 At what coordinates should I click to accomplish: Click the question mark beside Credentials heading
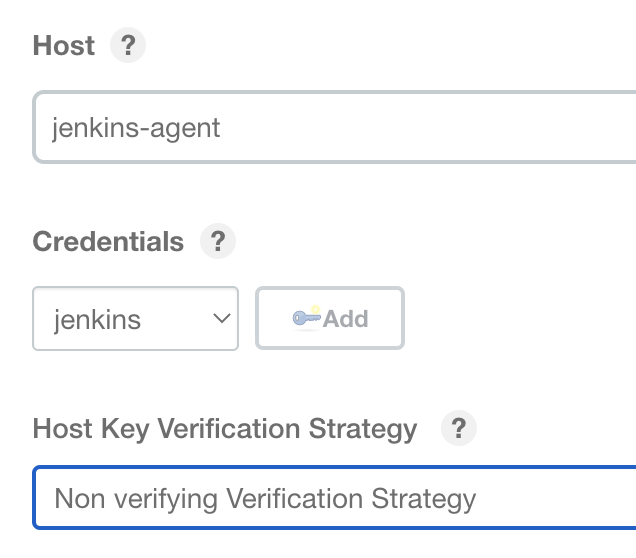tap(217, 242)
